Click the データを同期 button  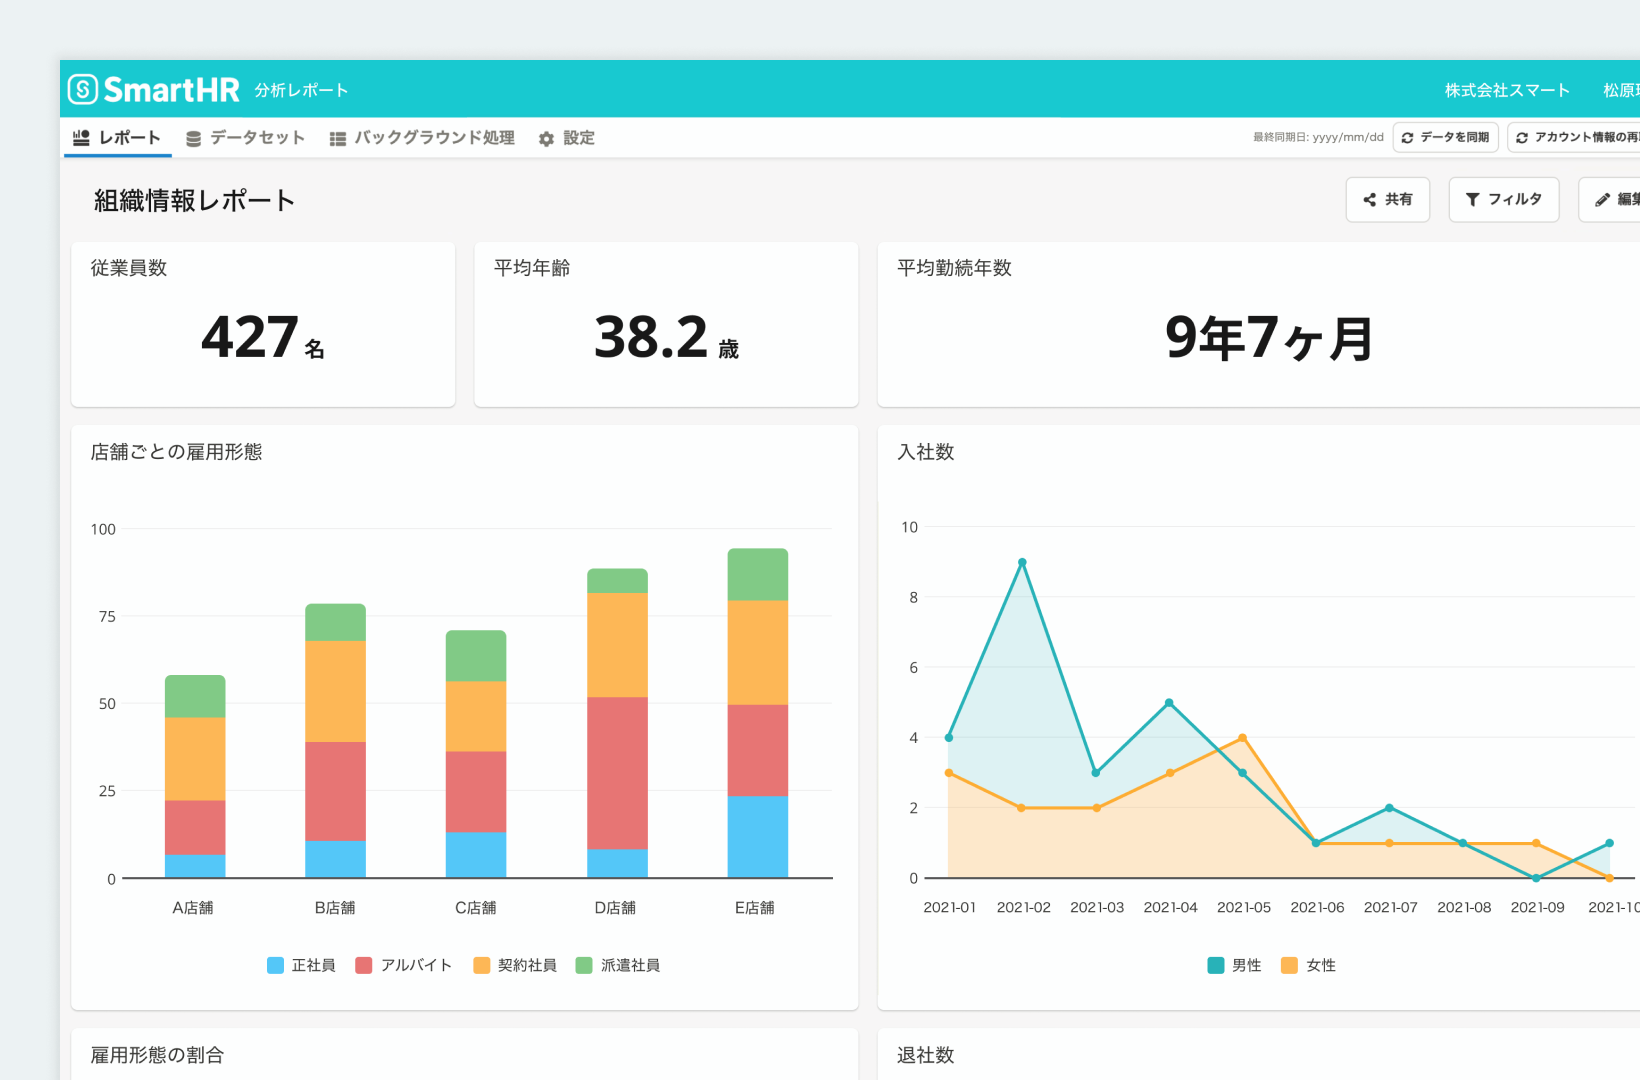click(x=1445, y=137)
